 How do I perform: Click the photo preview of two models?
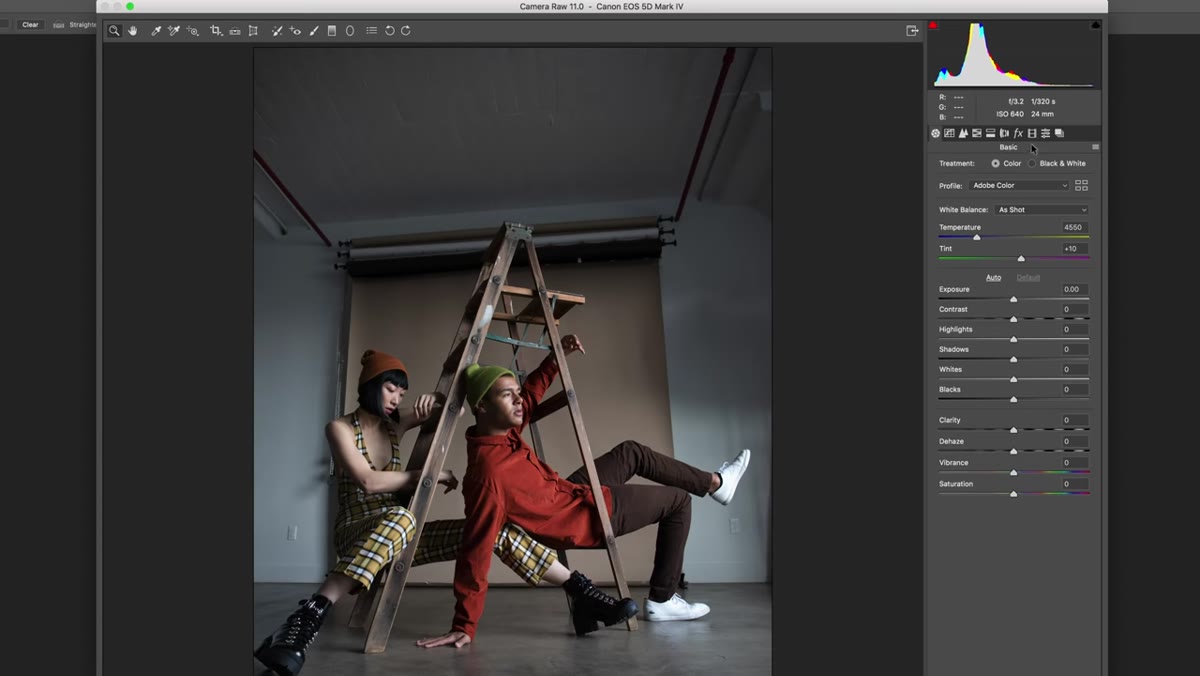point(512,360)
